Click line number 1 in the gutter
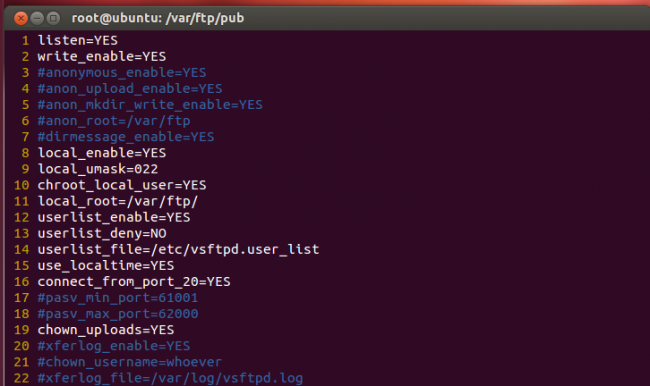Viewport: 650px width, 386px height. 26,41
